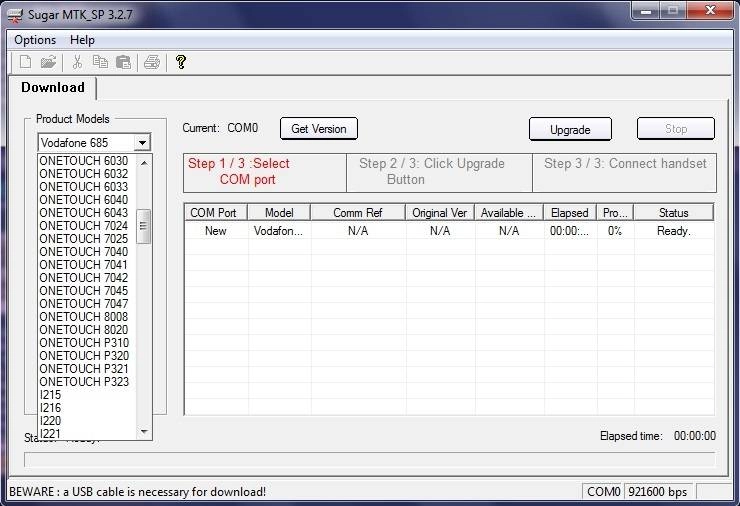The width and height of the screenshot is (740, 506).
Task: Select ONETOUCH P321 from the list
Action: pos(87,369)
